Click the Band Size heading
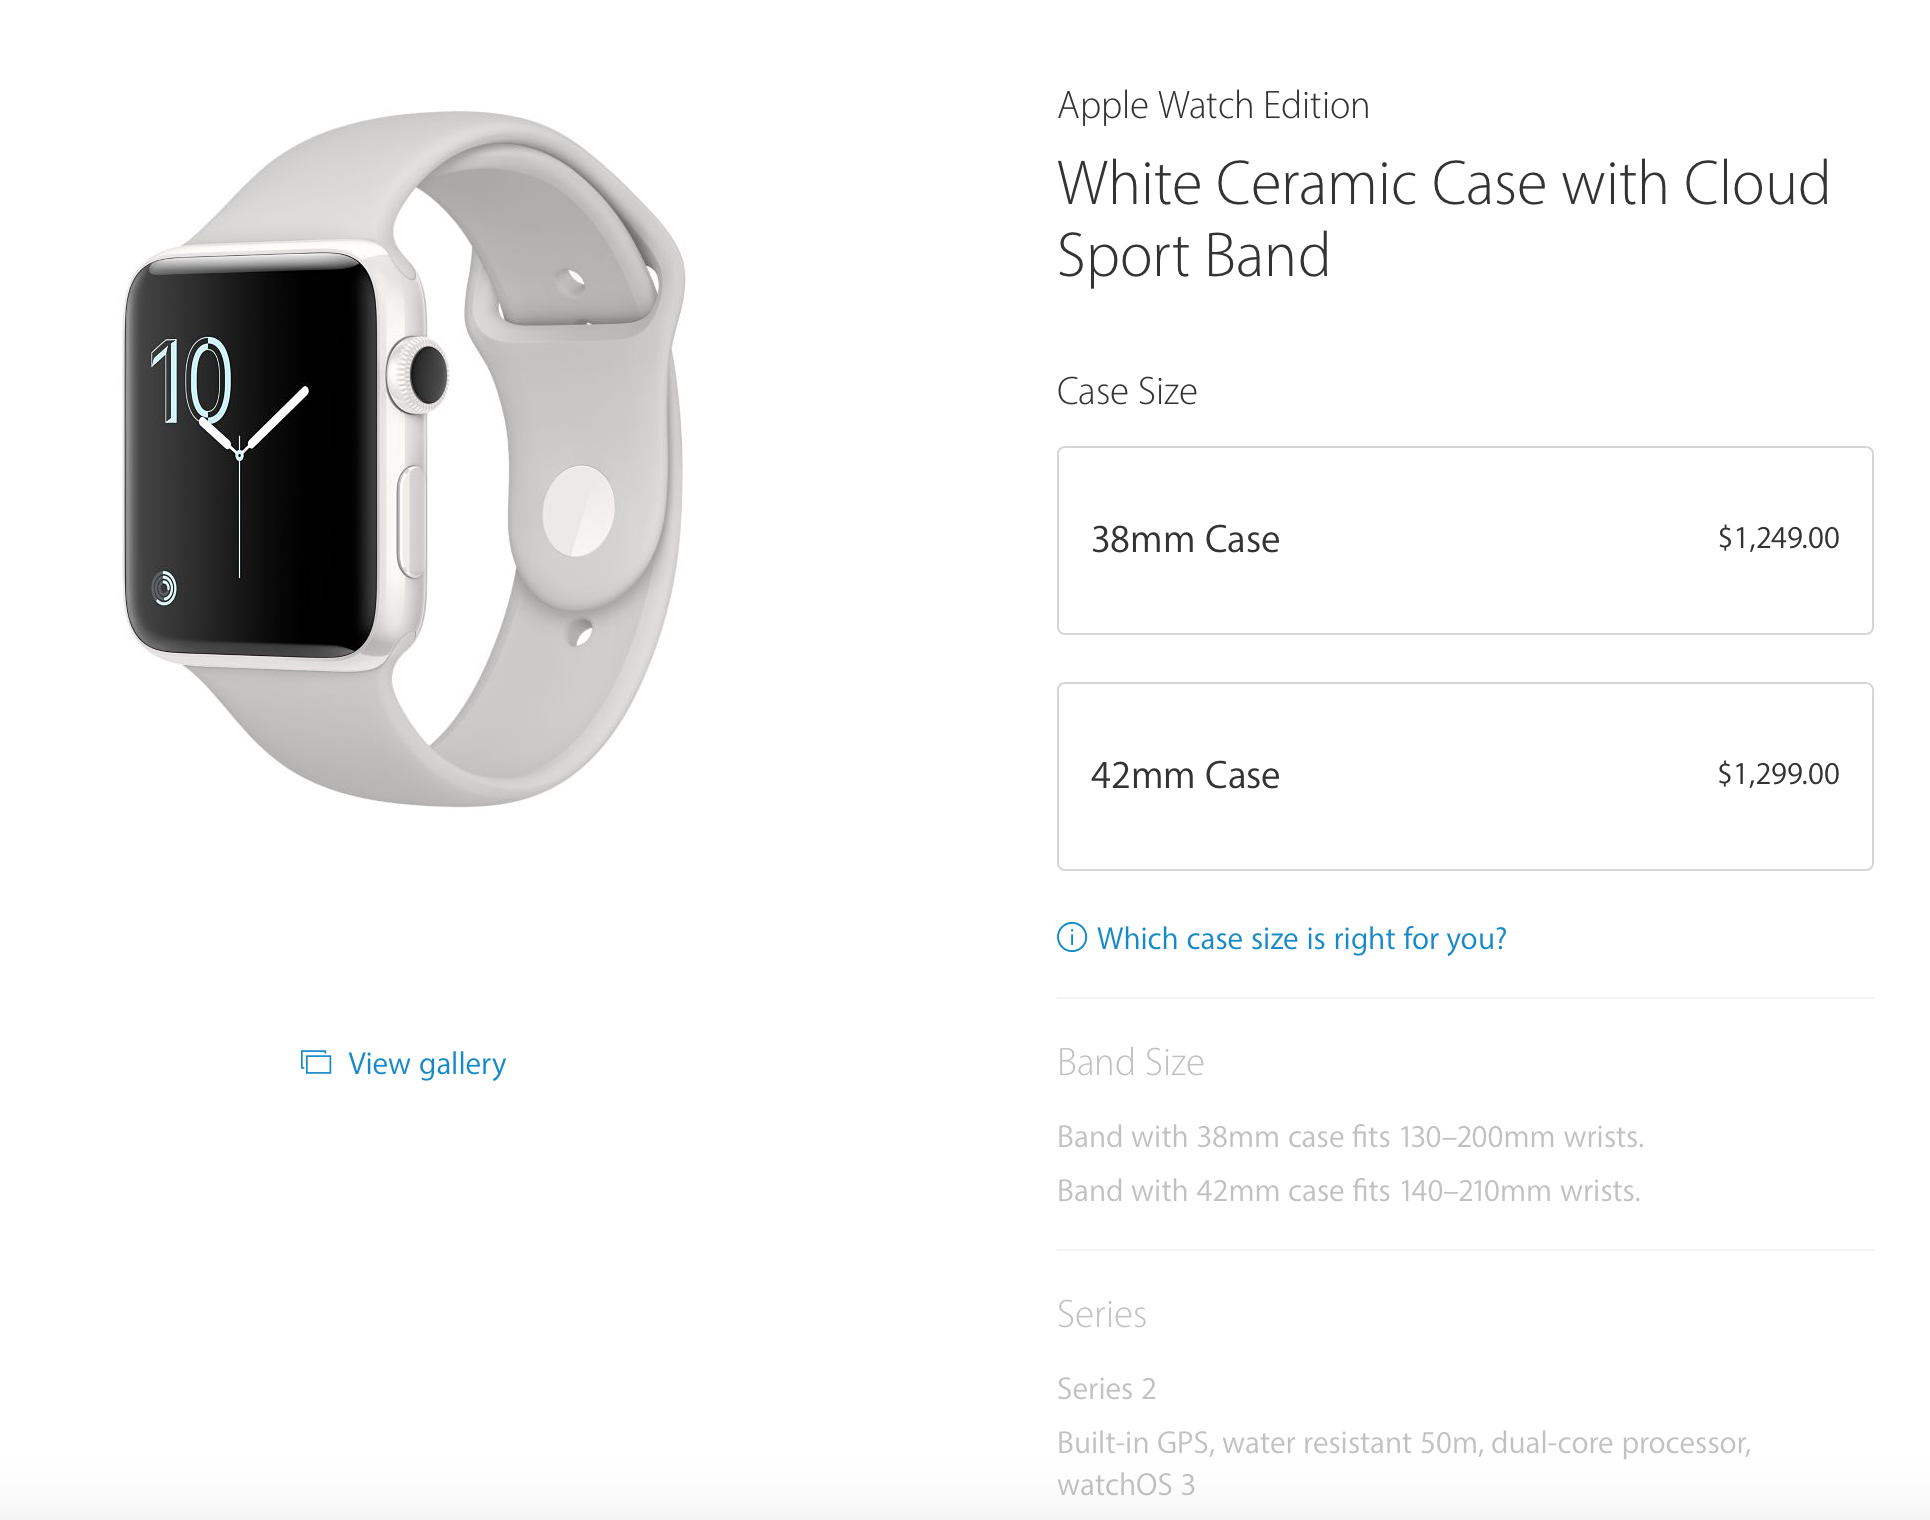1930x1520 pixels. click(1130, 1062)
